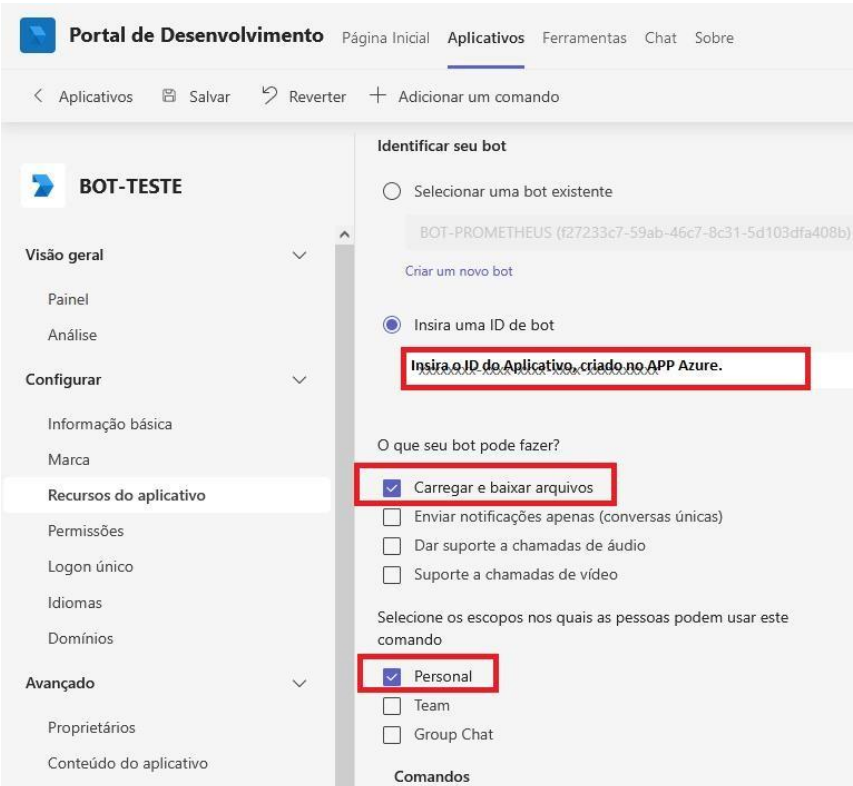Open the Chat menu item

(660, 37)
